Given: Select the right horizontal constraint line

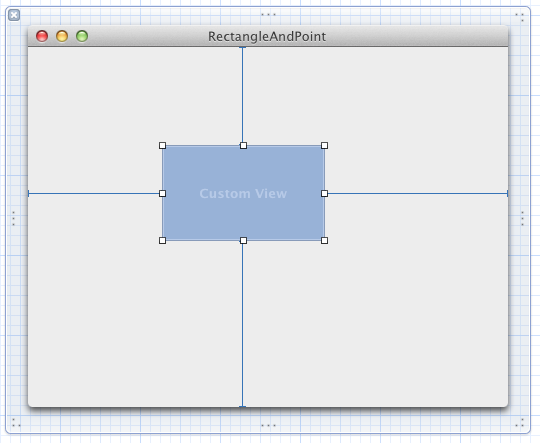Looking at the screenshot, I should [x=418, y=194].
